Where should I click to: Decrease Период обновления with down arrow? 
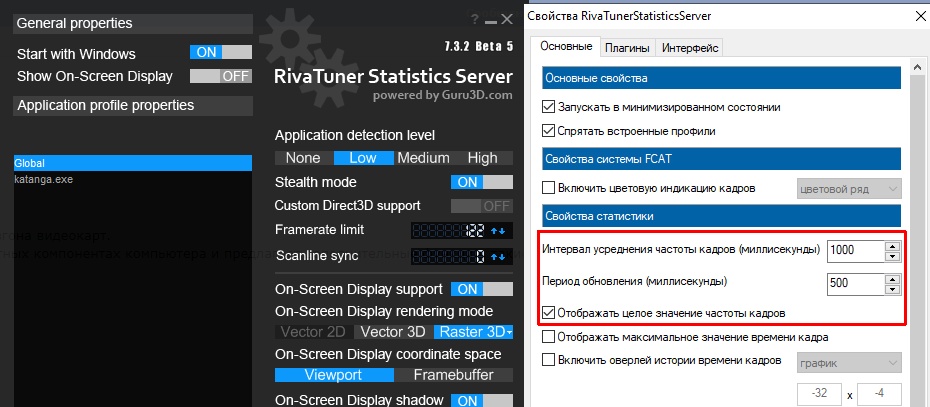[892, 289]
